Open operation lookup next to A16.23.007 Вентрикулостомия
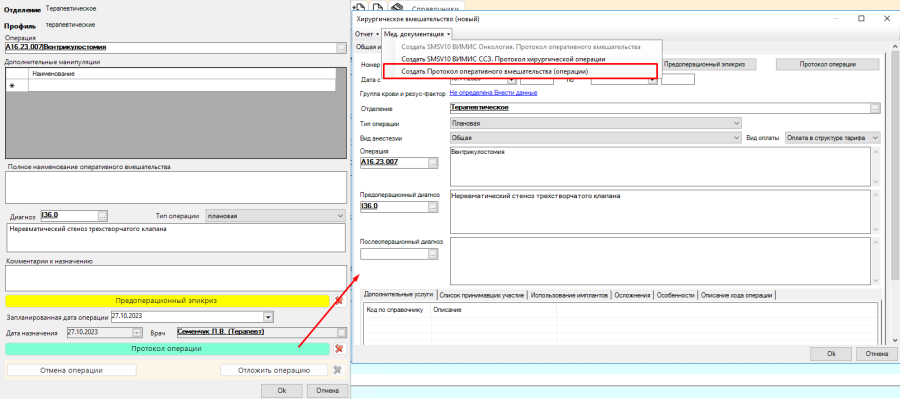The image size is (900, 399). point(342,48)
